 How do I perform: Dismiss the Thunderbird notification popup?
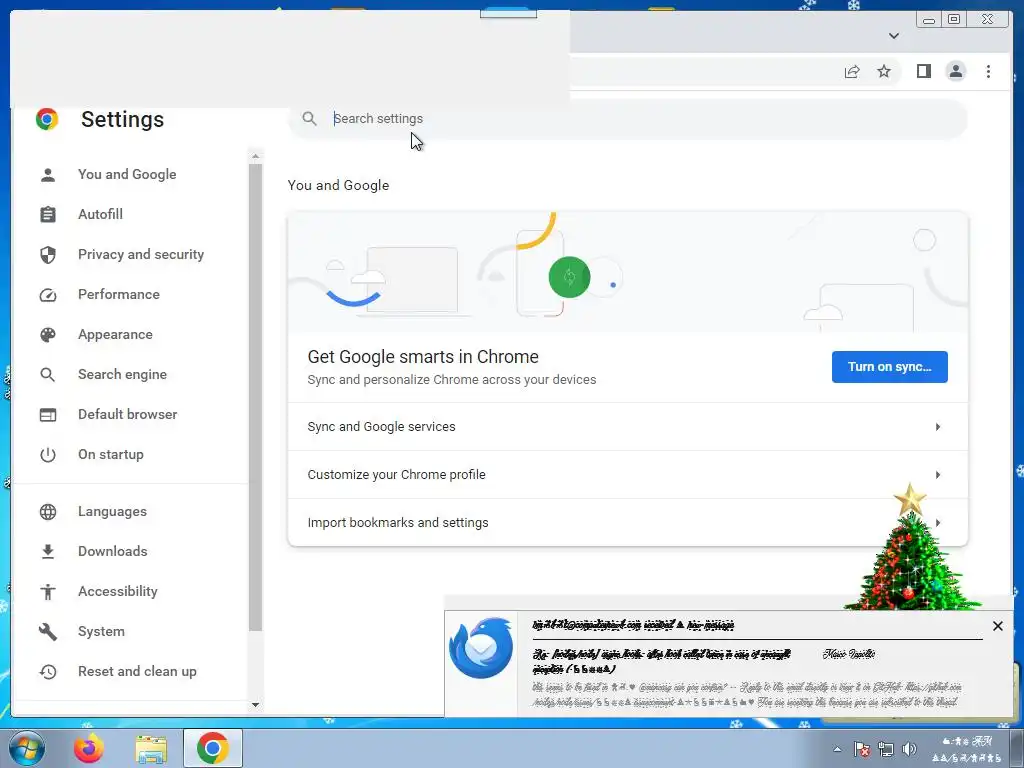(x=997, y=626)
